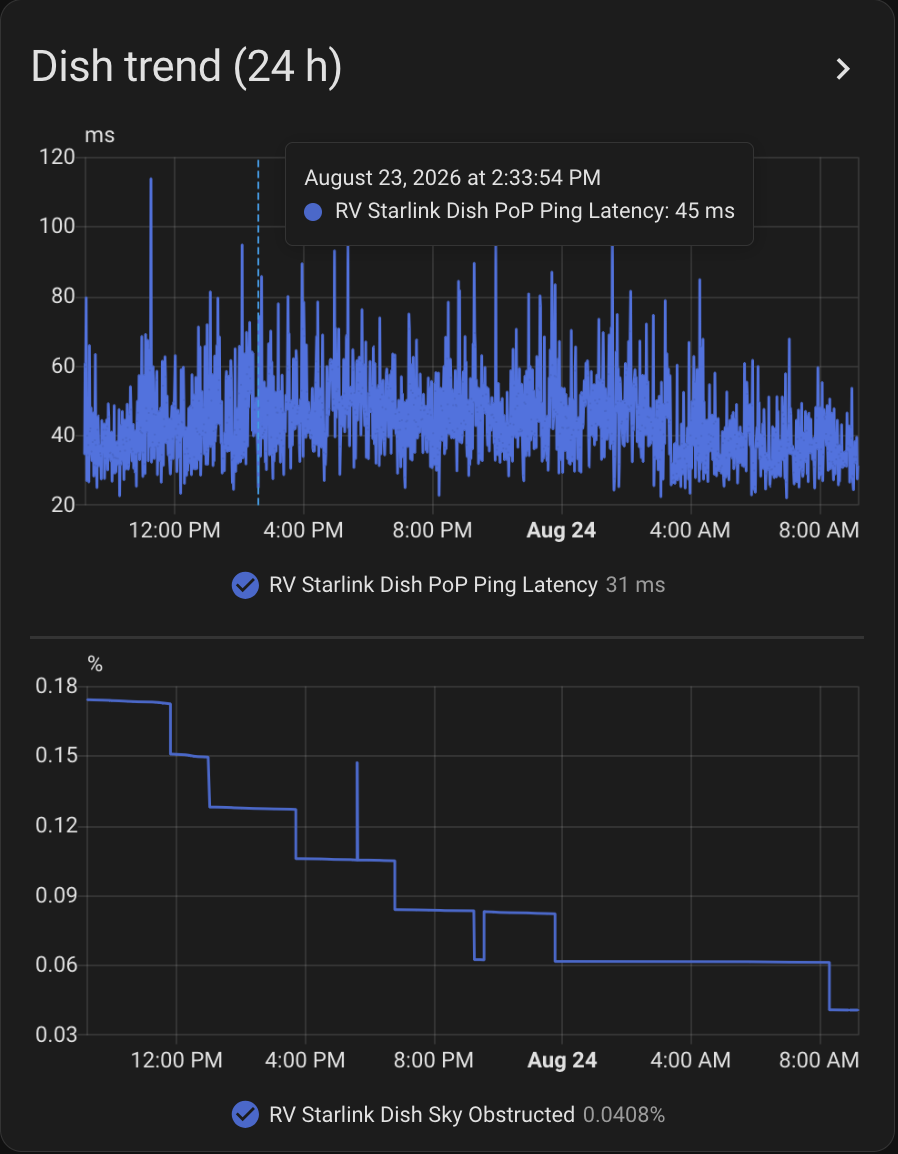Click the blue dot in tooltip
The height and width of the screenshot is (1154, 898).
tap(314, 212)
